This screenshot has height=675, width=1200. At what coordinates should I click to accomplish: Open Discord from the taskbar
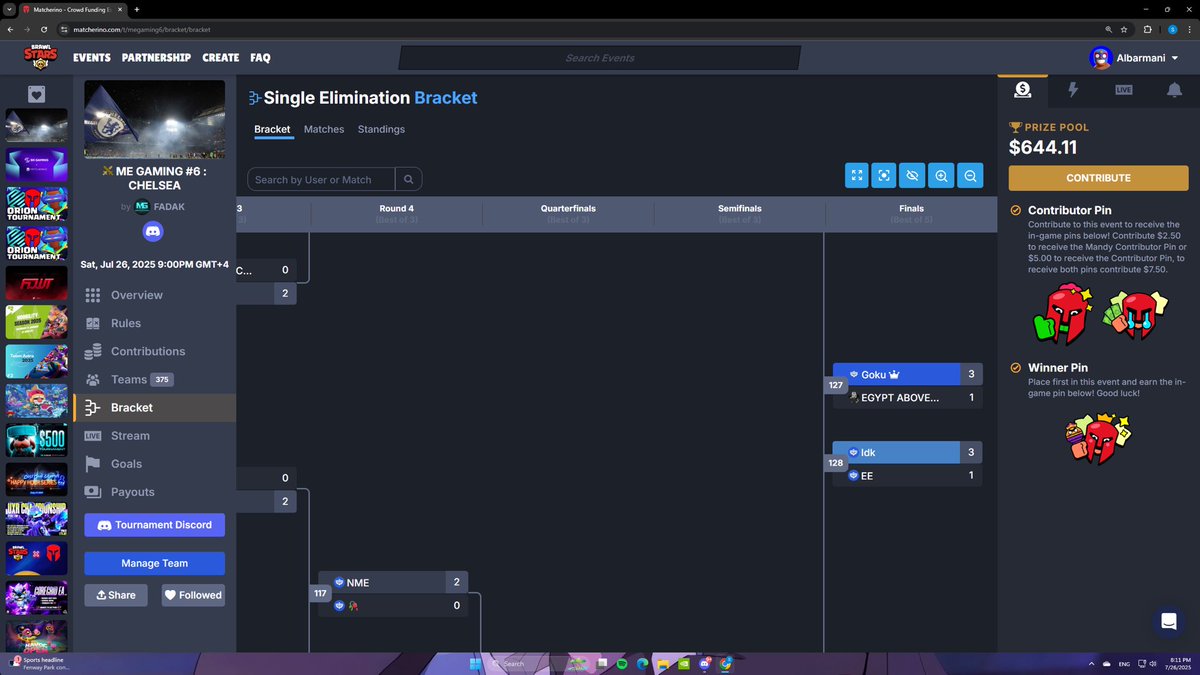(705, 663)
